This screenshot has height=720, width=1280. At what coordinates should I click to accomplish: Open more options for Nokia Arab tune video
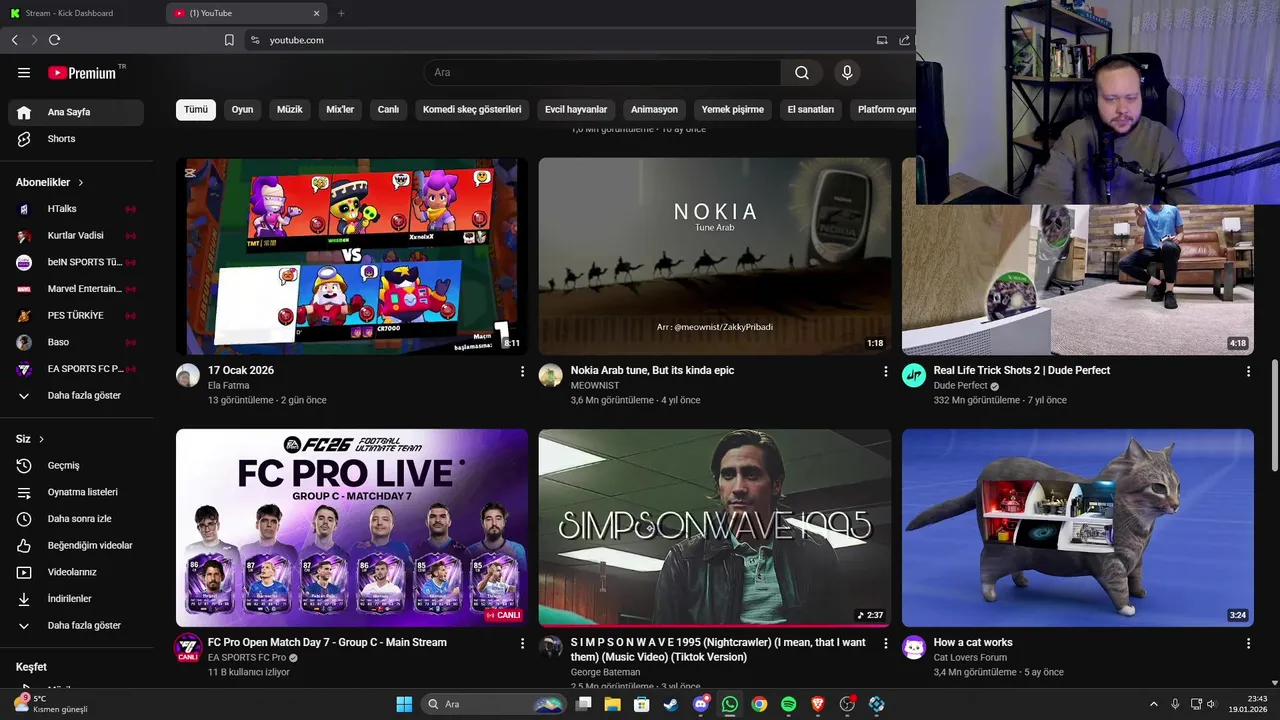pos(885,371)
